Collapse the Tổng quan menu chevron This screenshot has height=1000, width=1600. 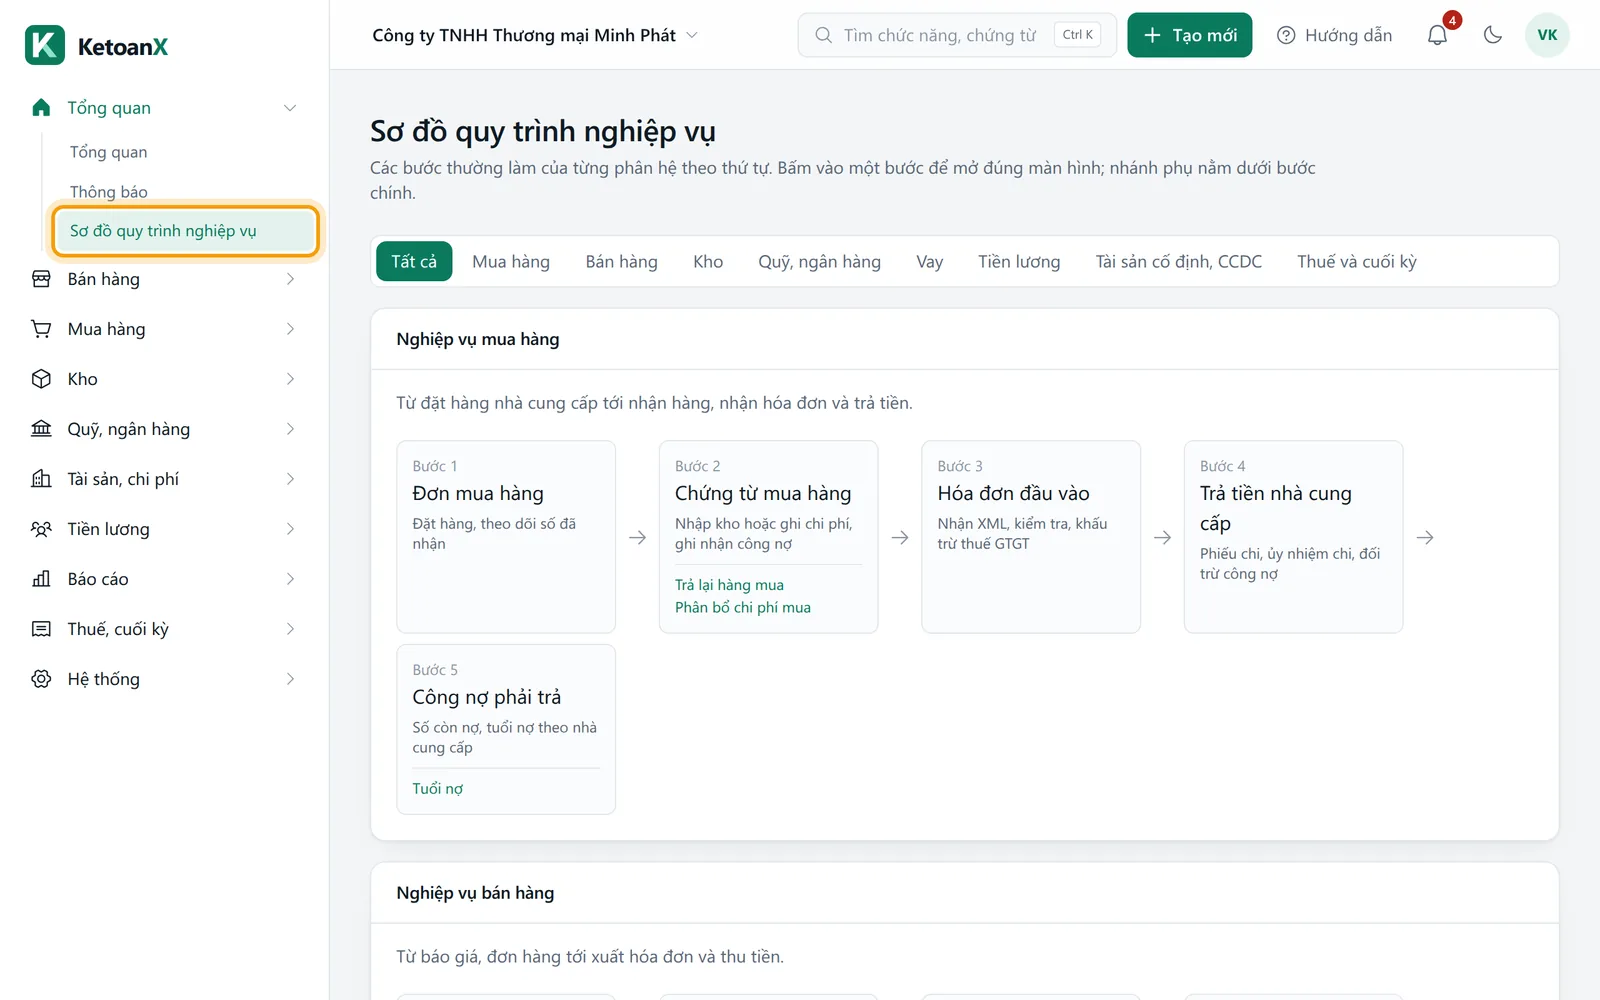click(290, 108)
